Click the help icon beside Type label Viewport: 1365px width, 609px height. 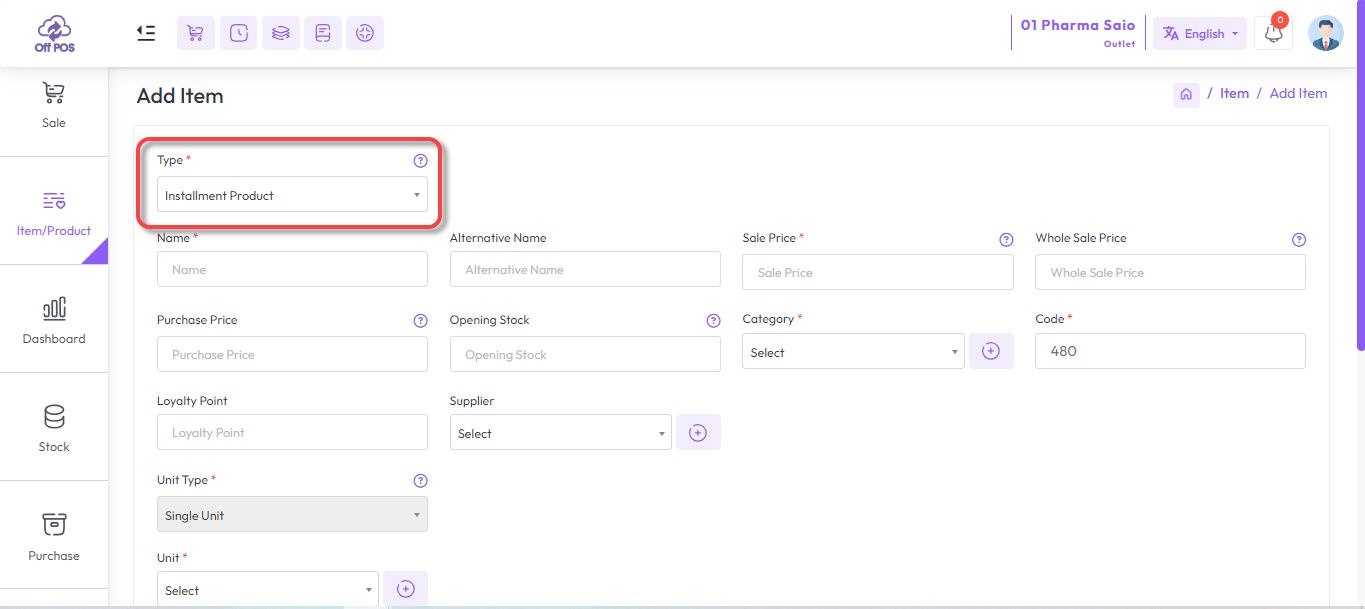pos(420,160)
